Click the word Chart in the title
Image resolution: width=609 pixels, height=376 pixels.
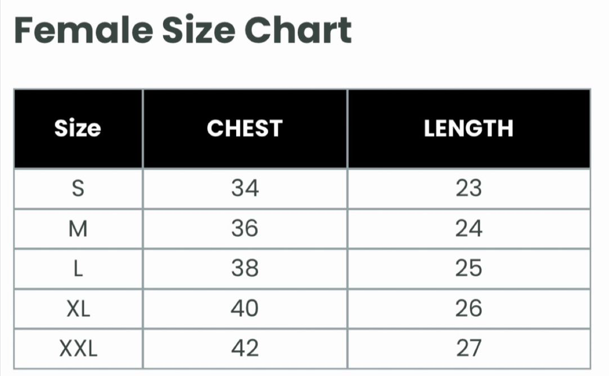tap(298, 30)
